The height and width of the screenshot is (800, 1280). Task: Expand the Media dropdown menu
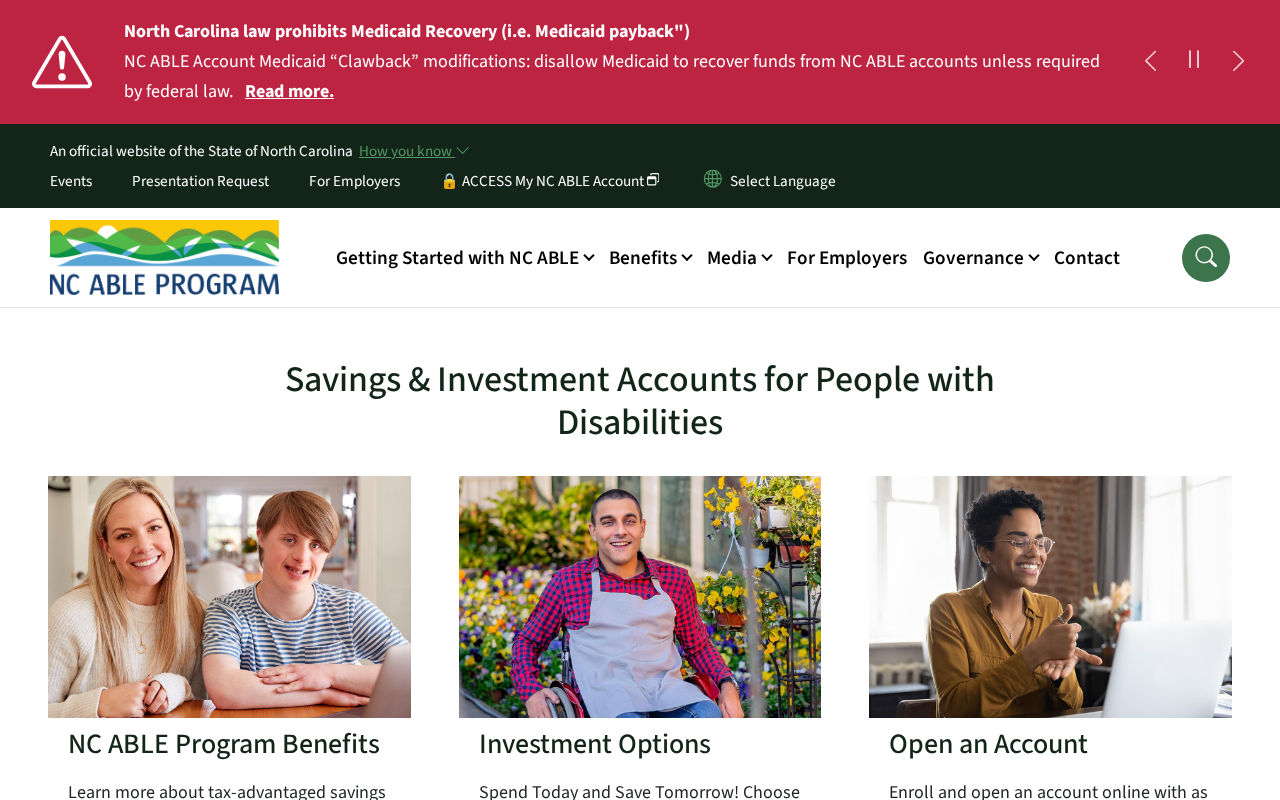click(739, 258)
